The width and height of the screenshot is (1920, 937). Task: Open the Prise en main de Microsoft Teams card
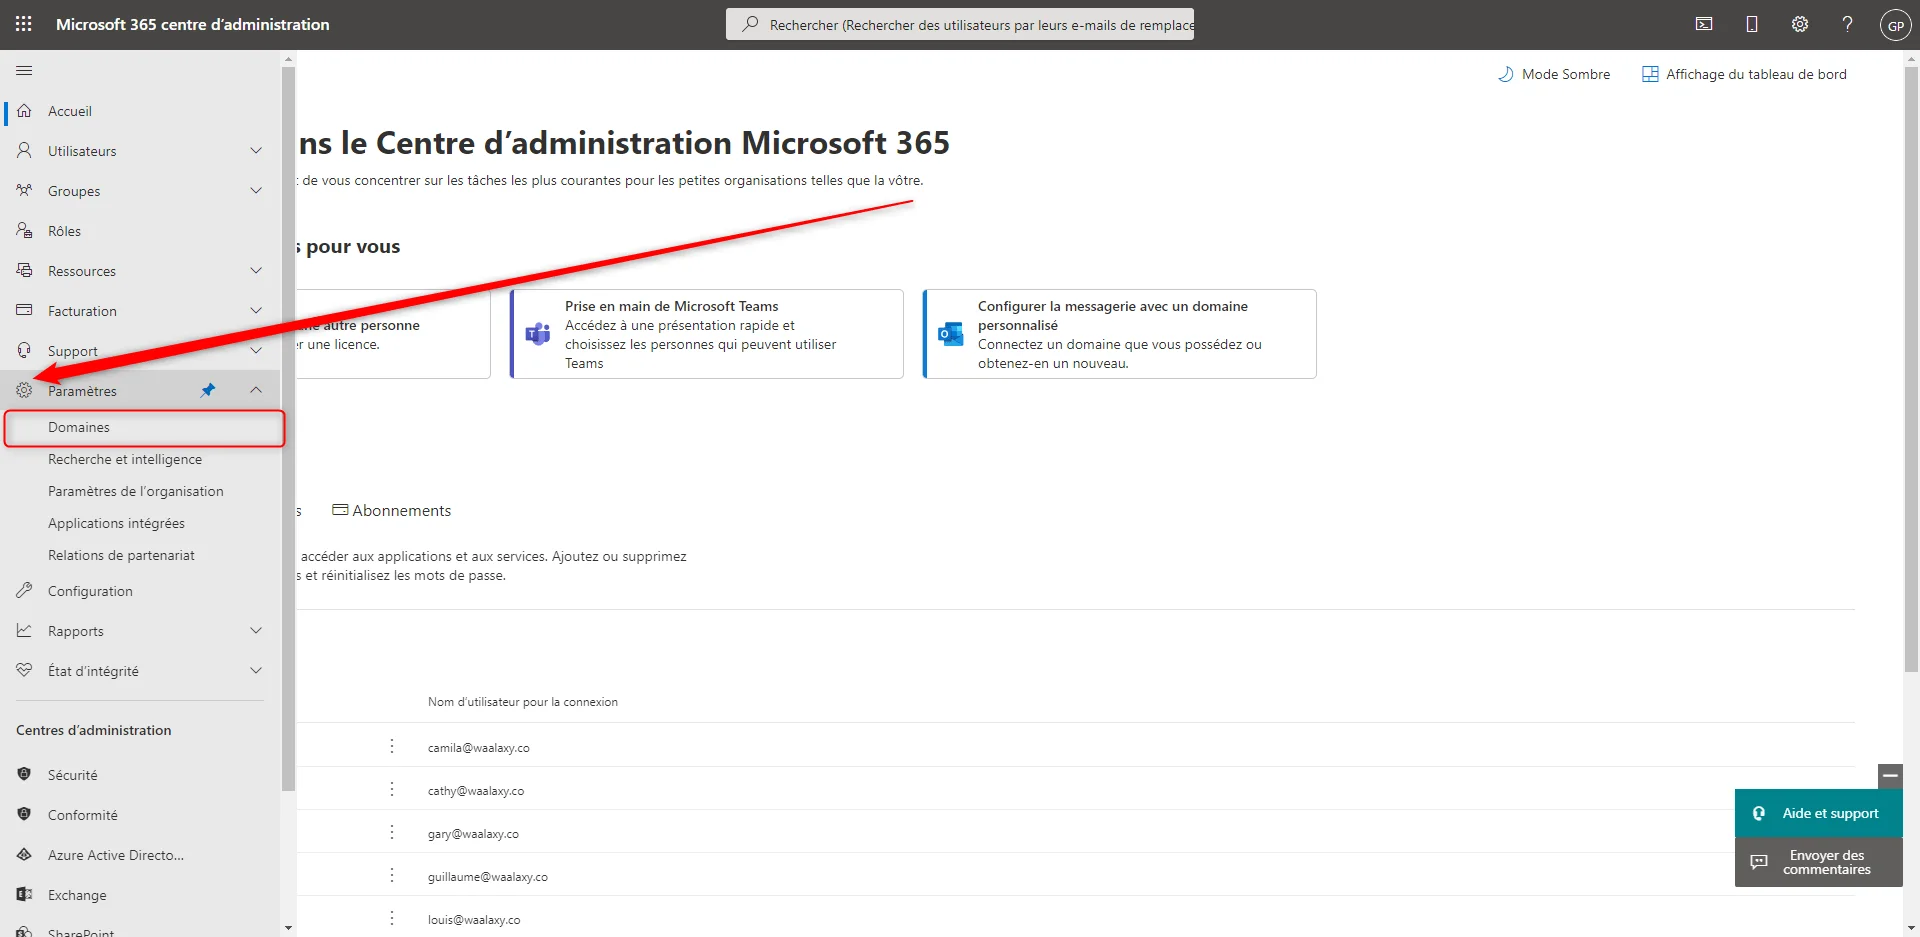click(x=706, y=334)
